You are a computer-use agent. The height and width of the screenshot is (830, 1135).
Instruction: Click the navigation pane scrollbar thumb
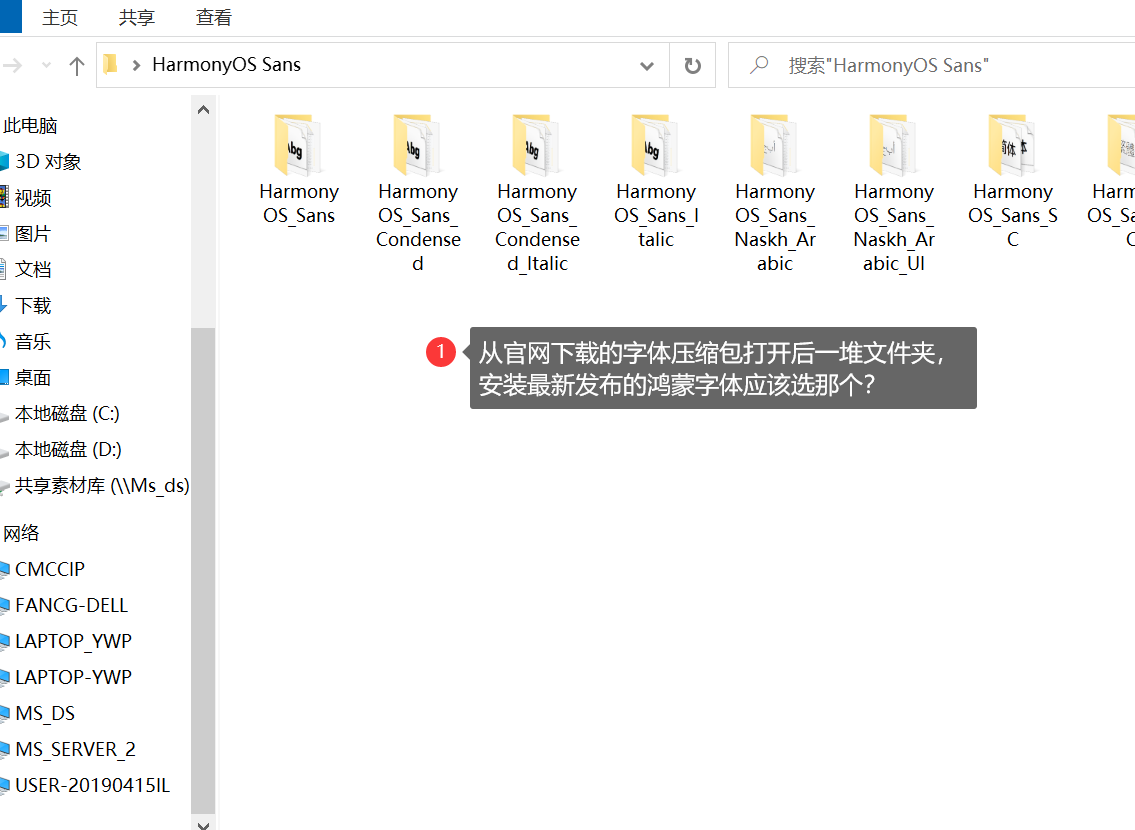203,570
